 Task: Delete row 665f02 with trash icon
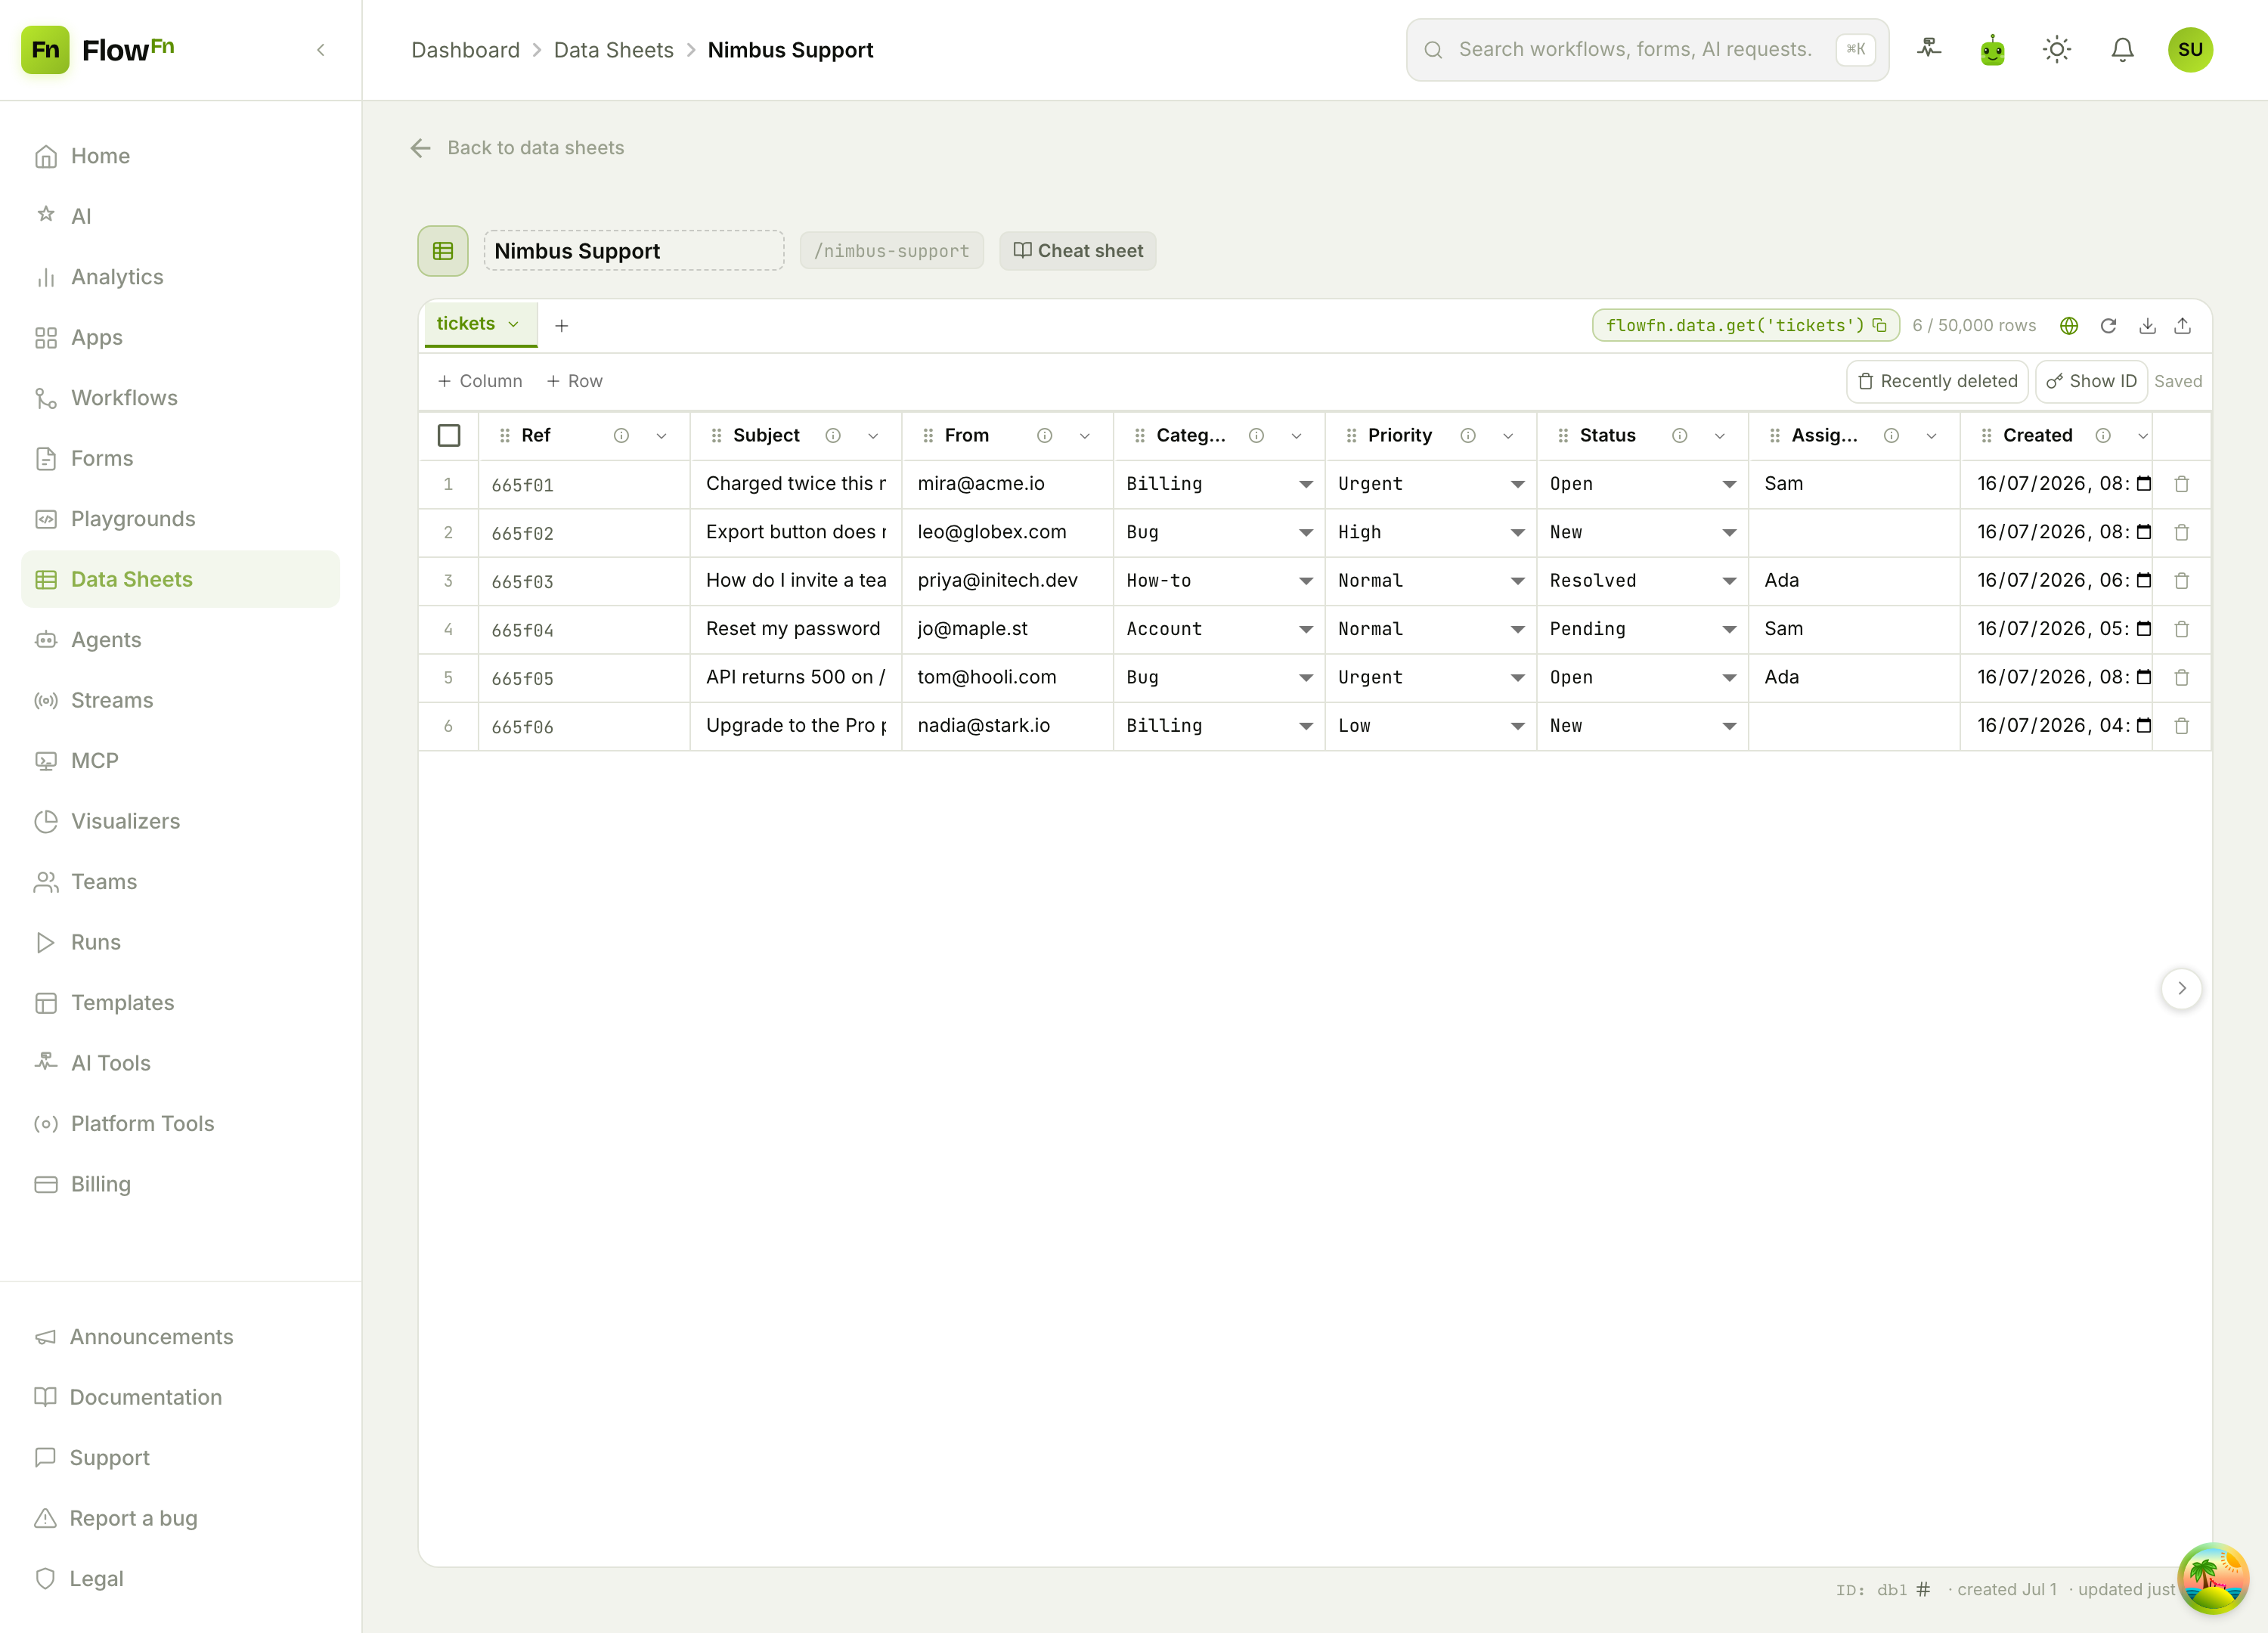(2182, 533)
